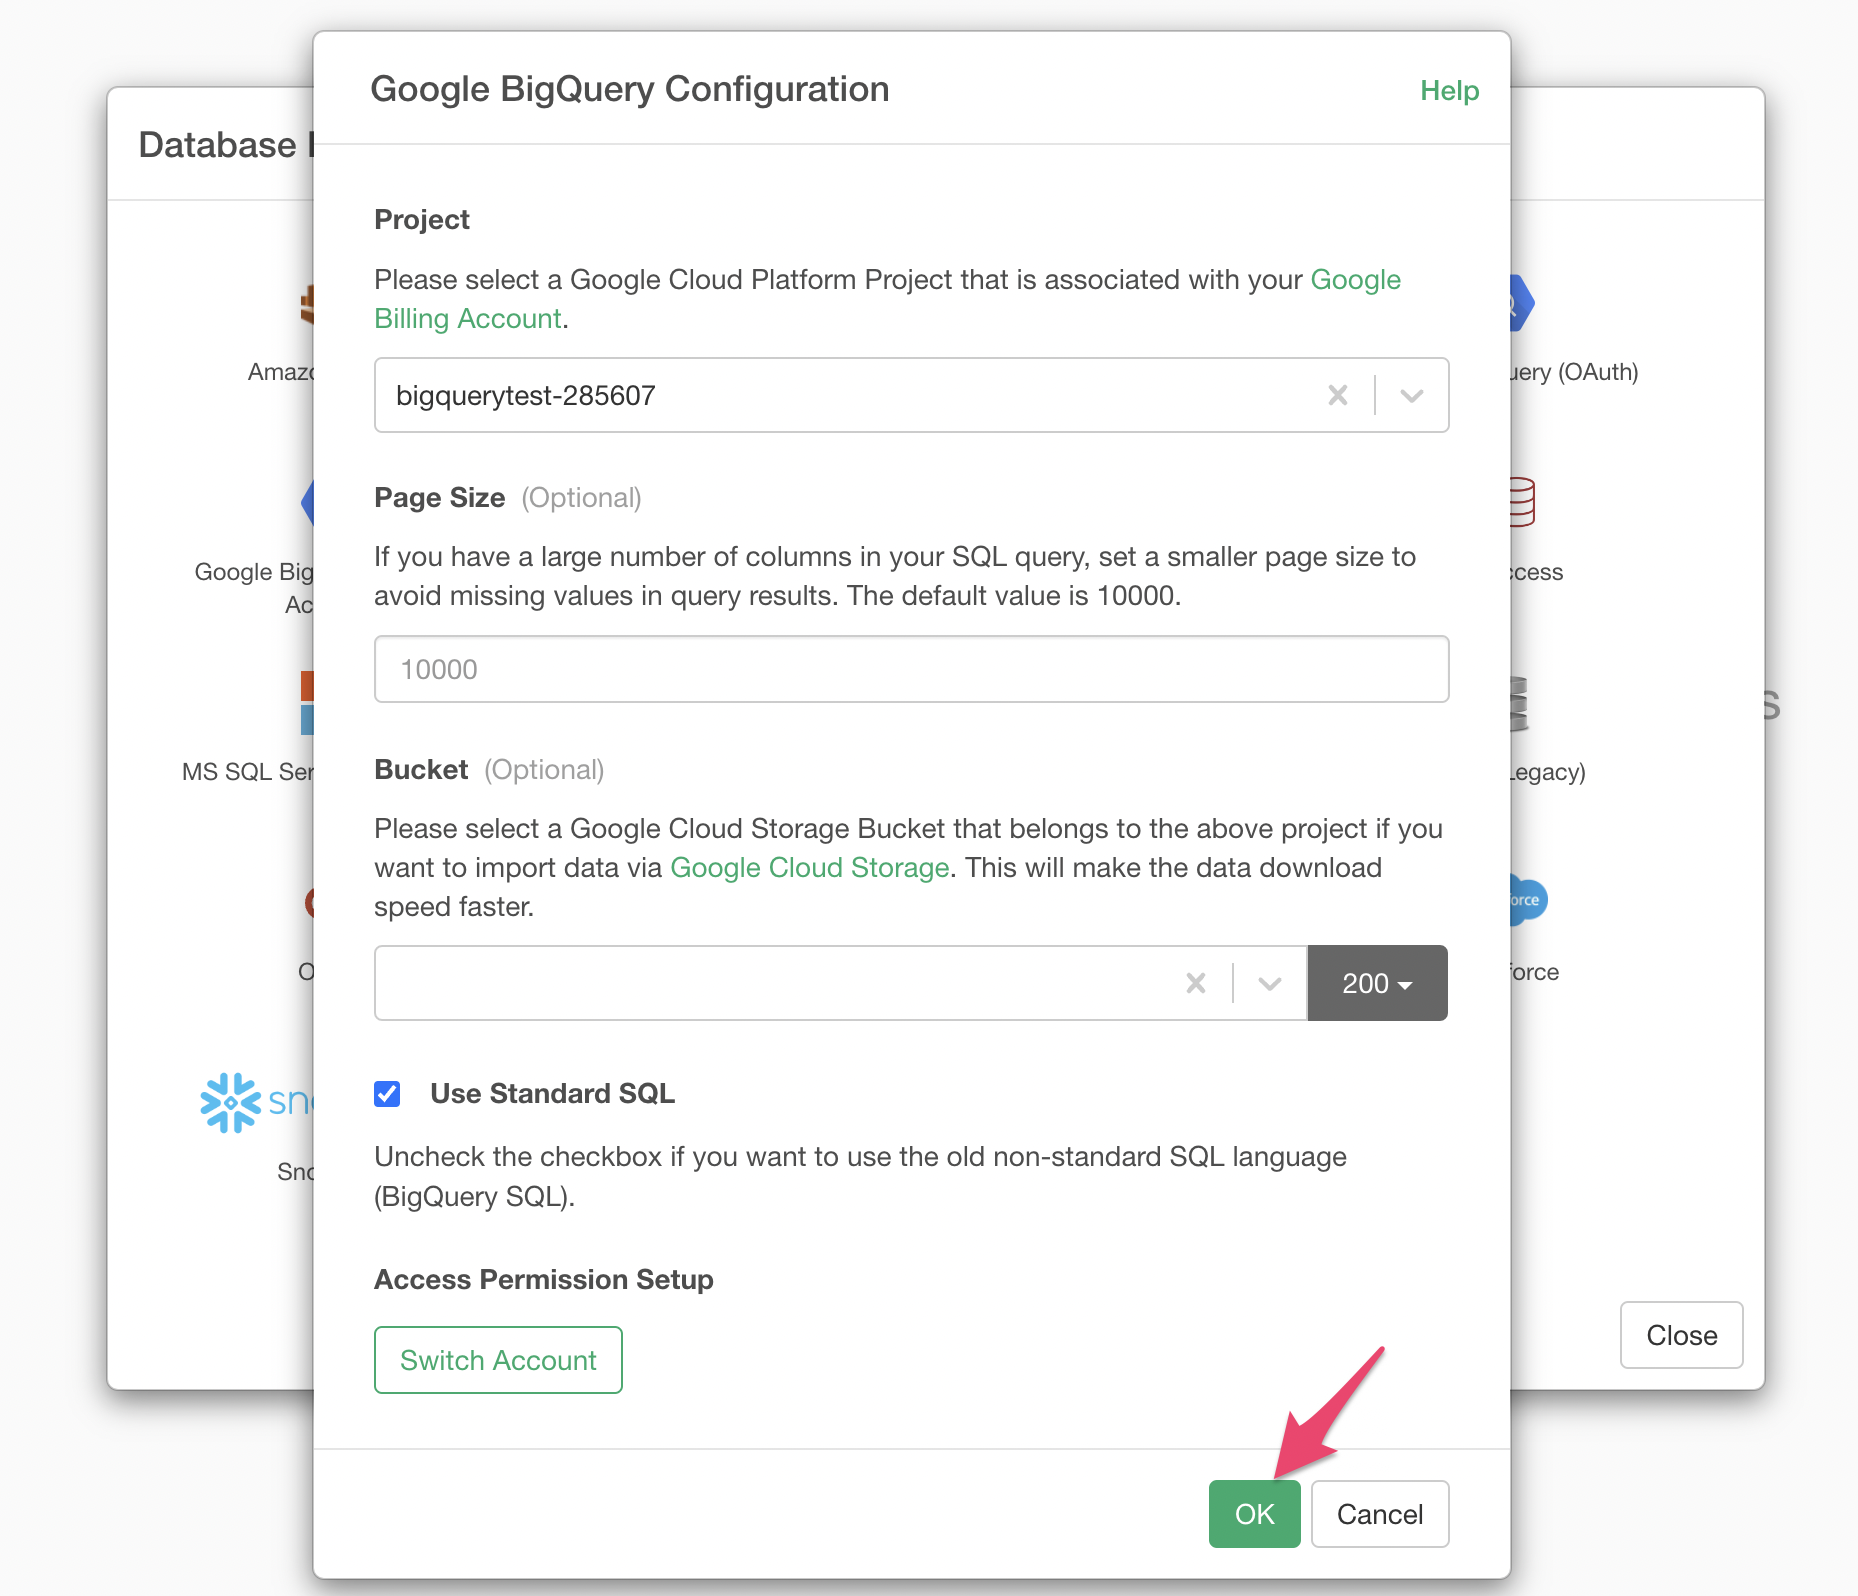This screenshot has width=1858, height=1596.
Task: Open the 200 dropdown next to Bucket
Action: tap(1377, 984)
